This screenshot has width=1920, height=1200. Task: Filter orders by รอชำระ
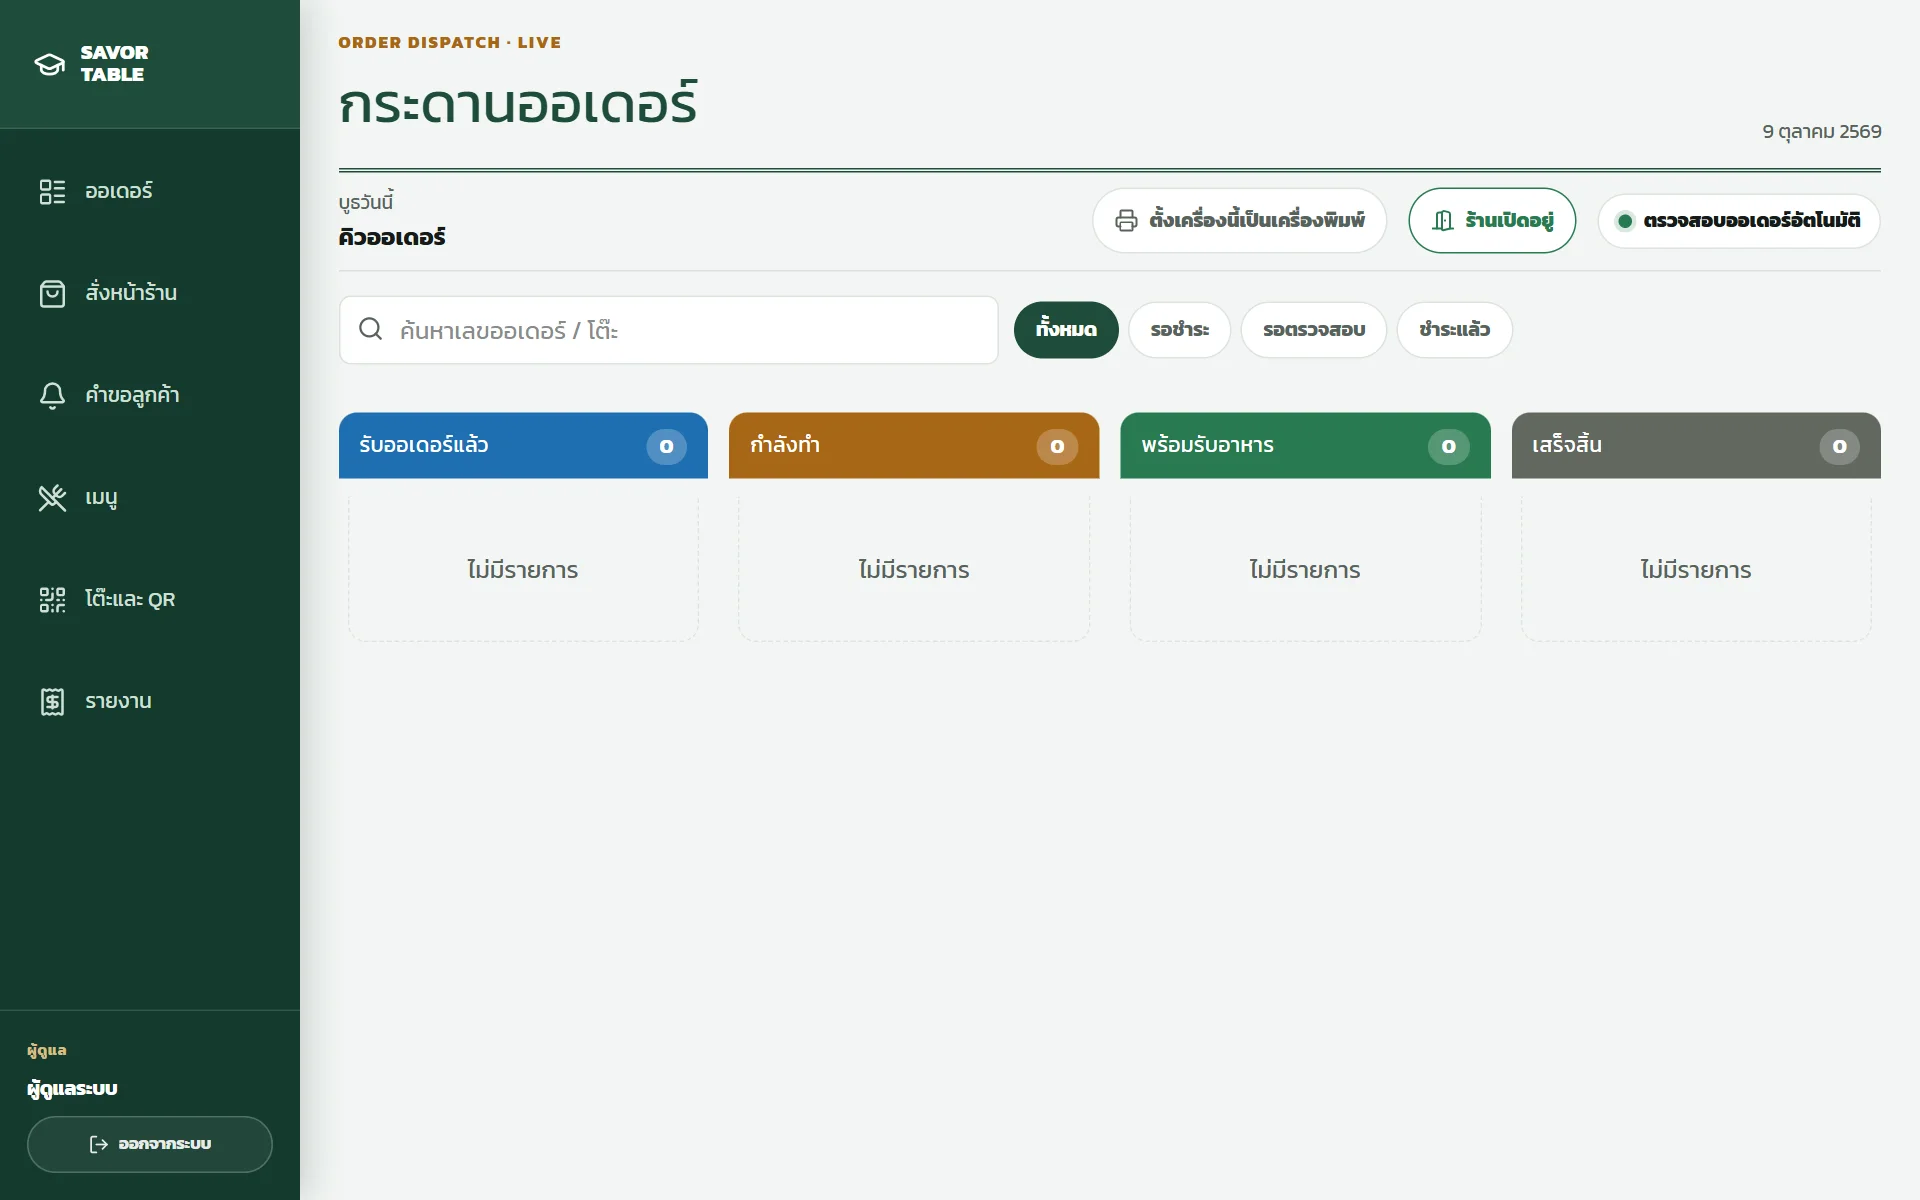1179,329
